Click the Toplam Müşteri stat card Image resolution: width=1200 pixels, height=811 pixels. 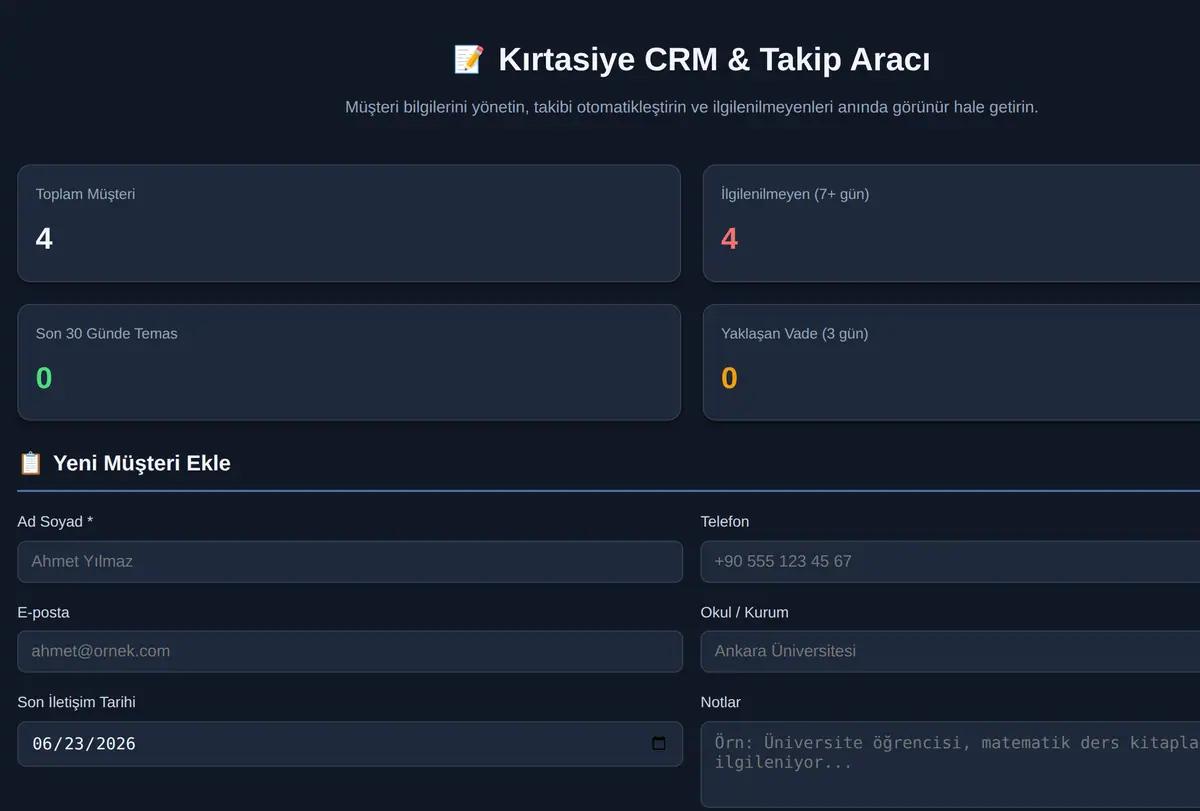click(349, 223)
